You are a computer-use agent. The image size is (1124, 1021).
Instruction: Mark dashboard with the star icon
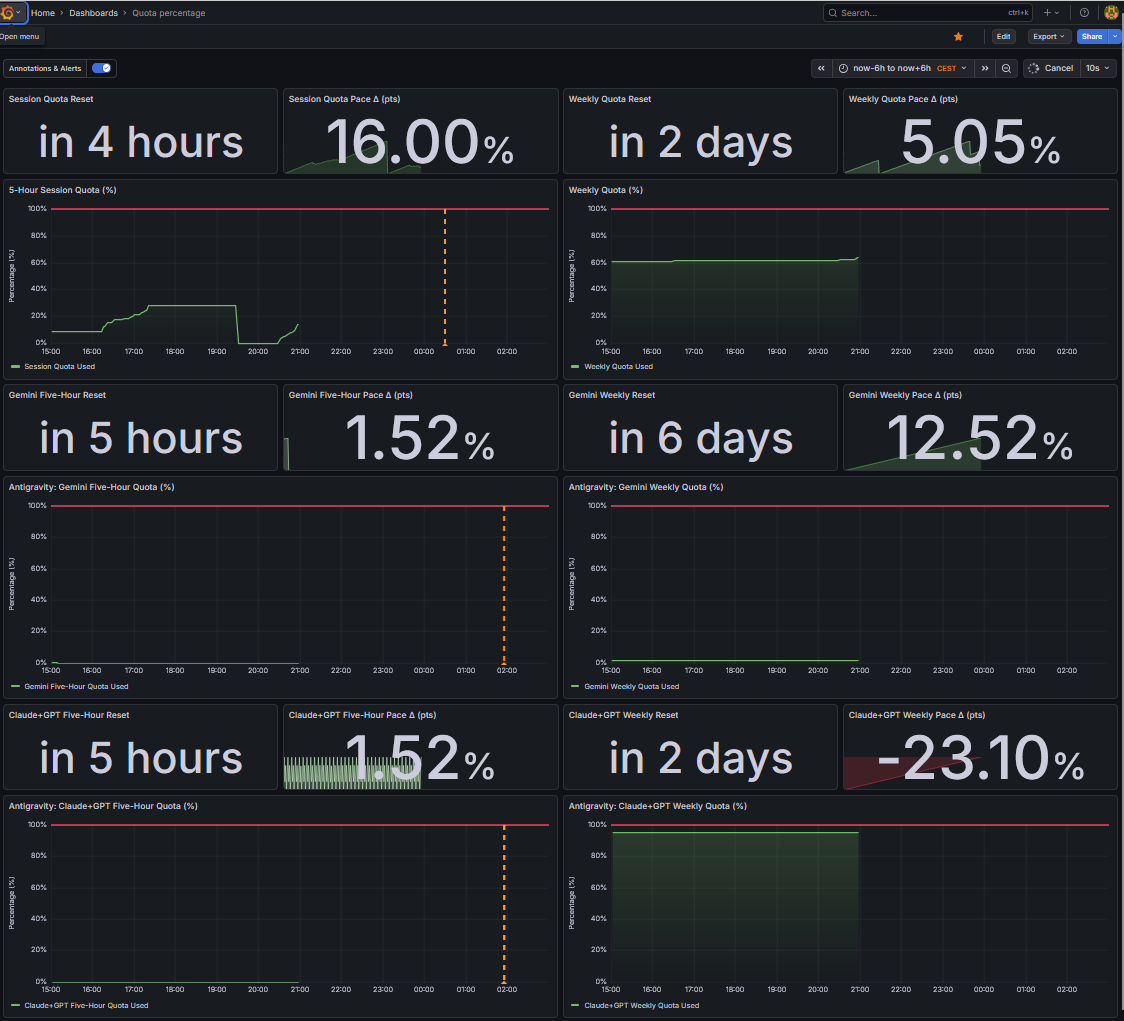click(958, 37)
